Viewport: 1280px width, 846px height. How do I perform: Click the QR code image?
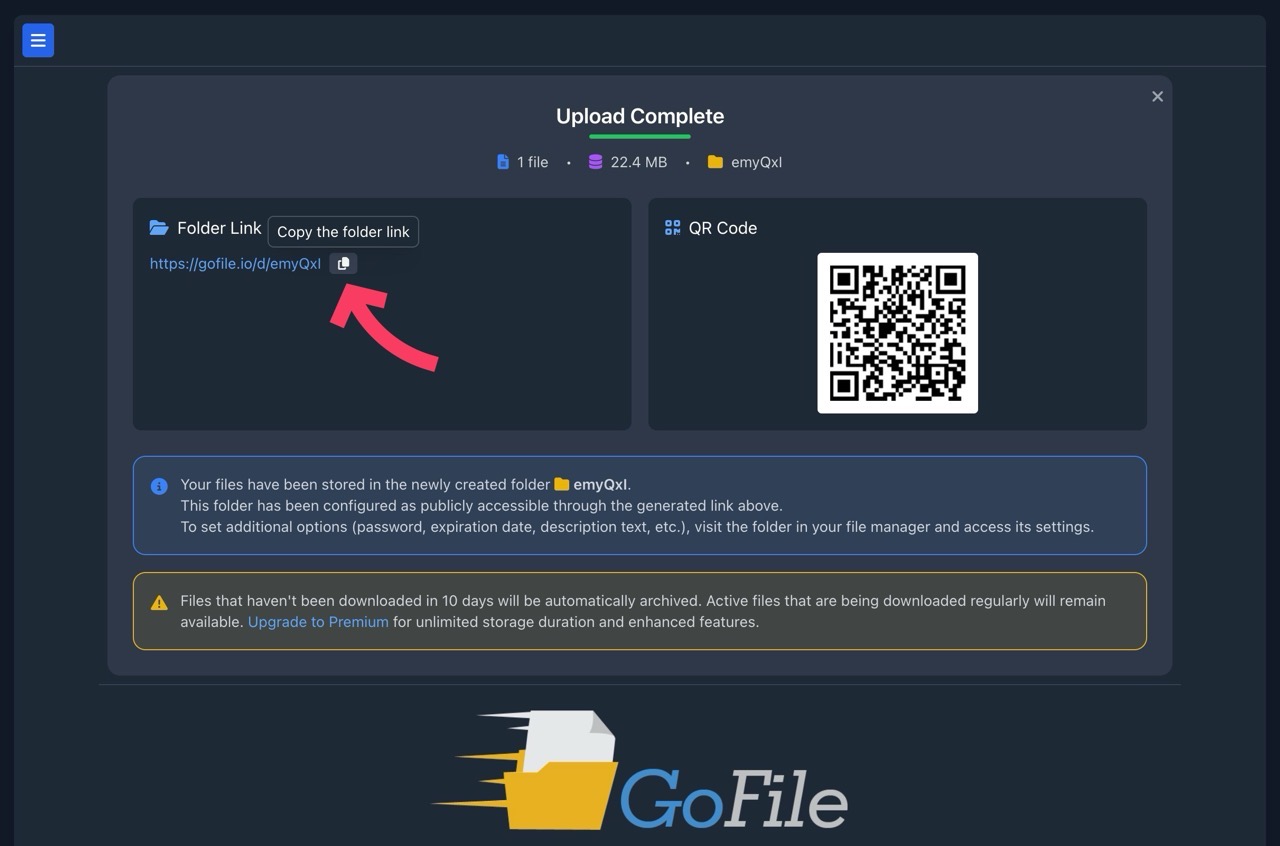tap(897, 332)
